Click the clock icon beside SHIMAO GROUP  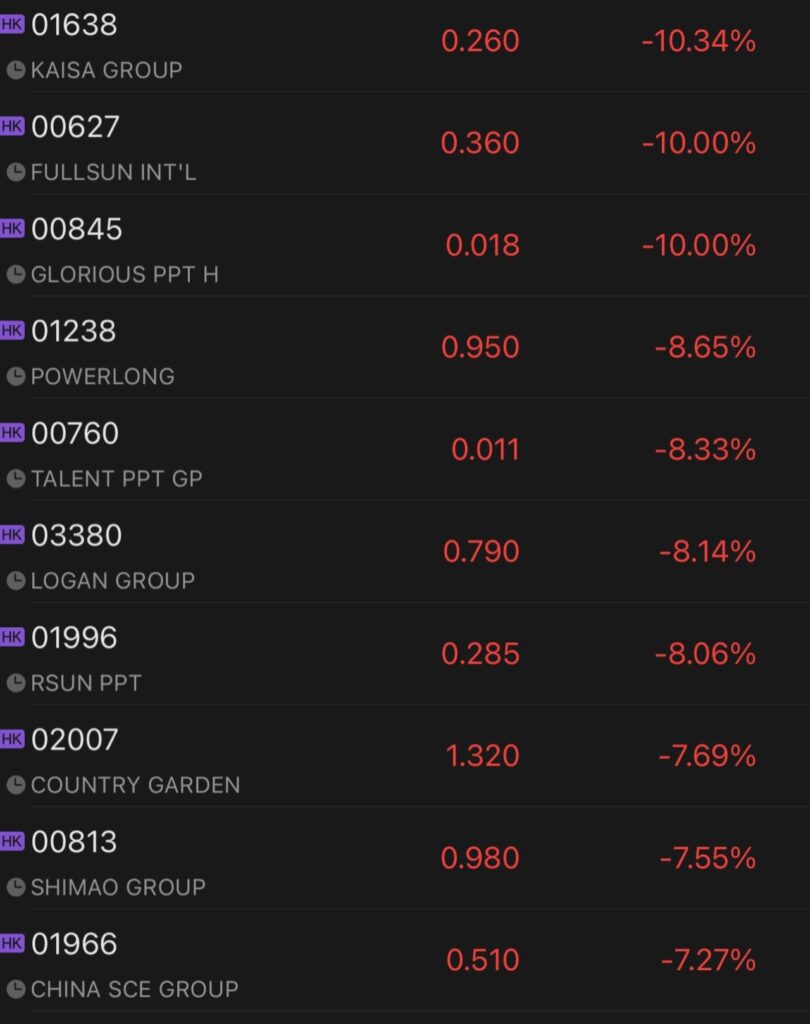(16, 888)
